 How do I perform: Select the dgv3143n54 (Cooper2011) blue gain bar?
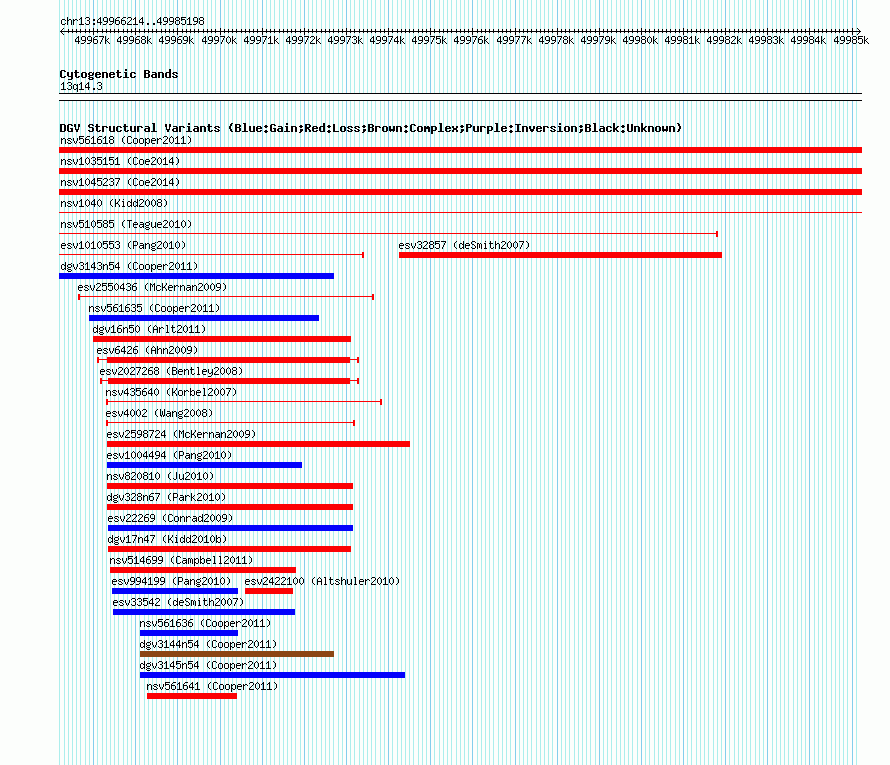click(196, 276)
